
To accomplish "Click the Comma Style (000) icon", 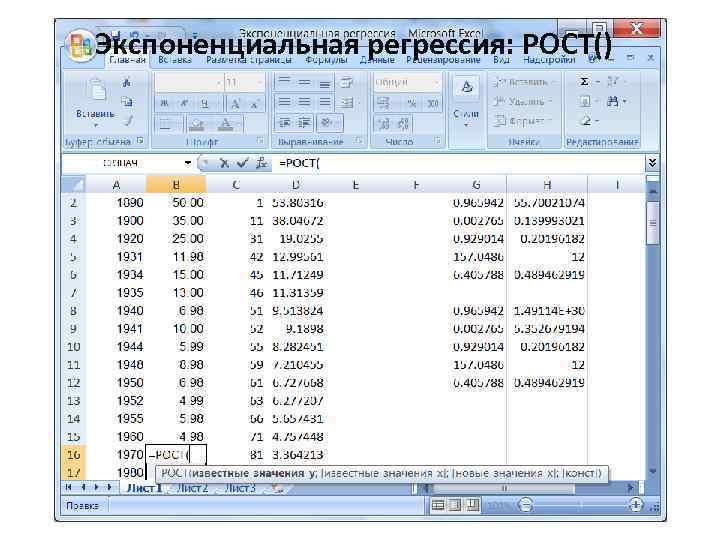I will point(433,103).
